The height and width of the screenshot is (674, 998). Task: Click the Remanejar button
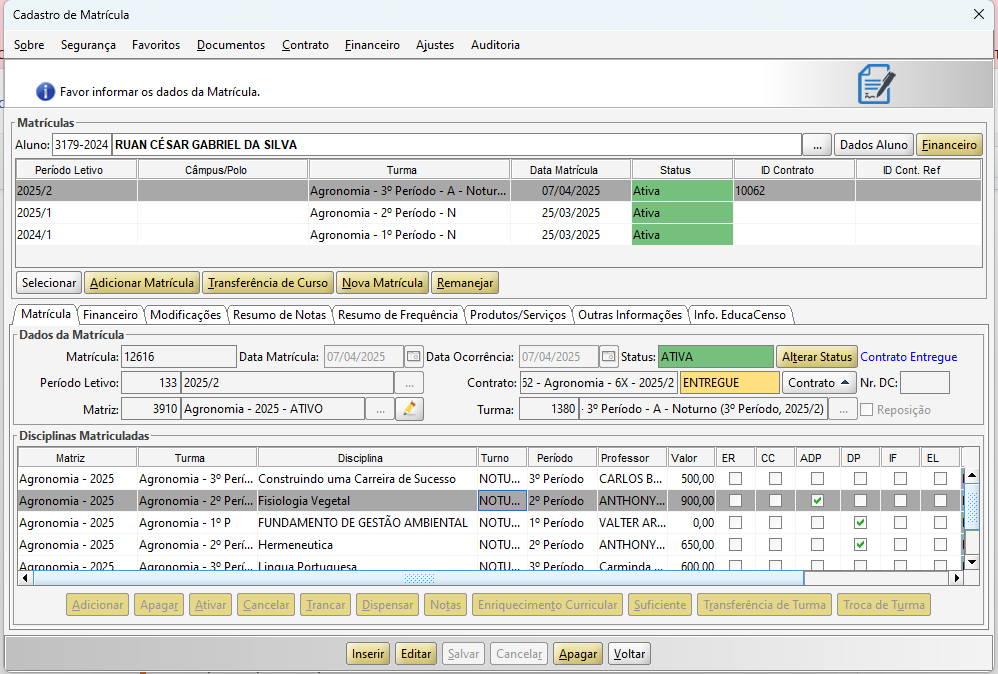click(x=465, y=283)
